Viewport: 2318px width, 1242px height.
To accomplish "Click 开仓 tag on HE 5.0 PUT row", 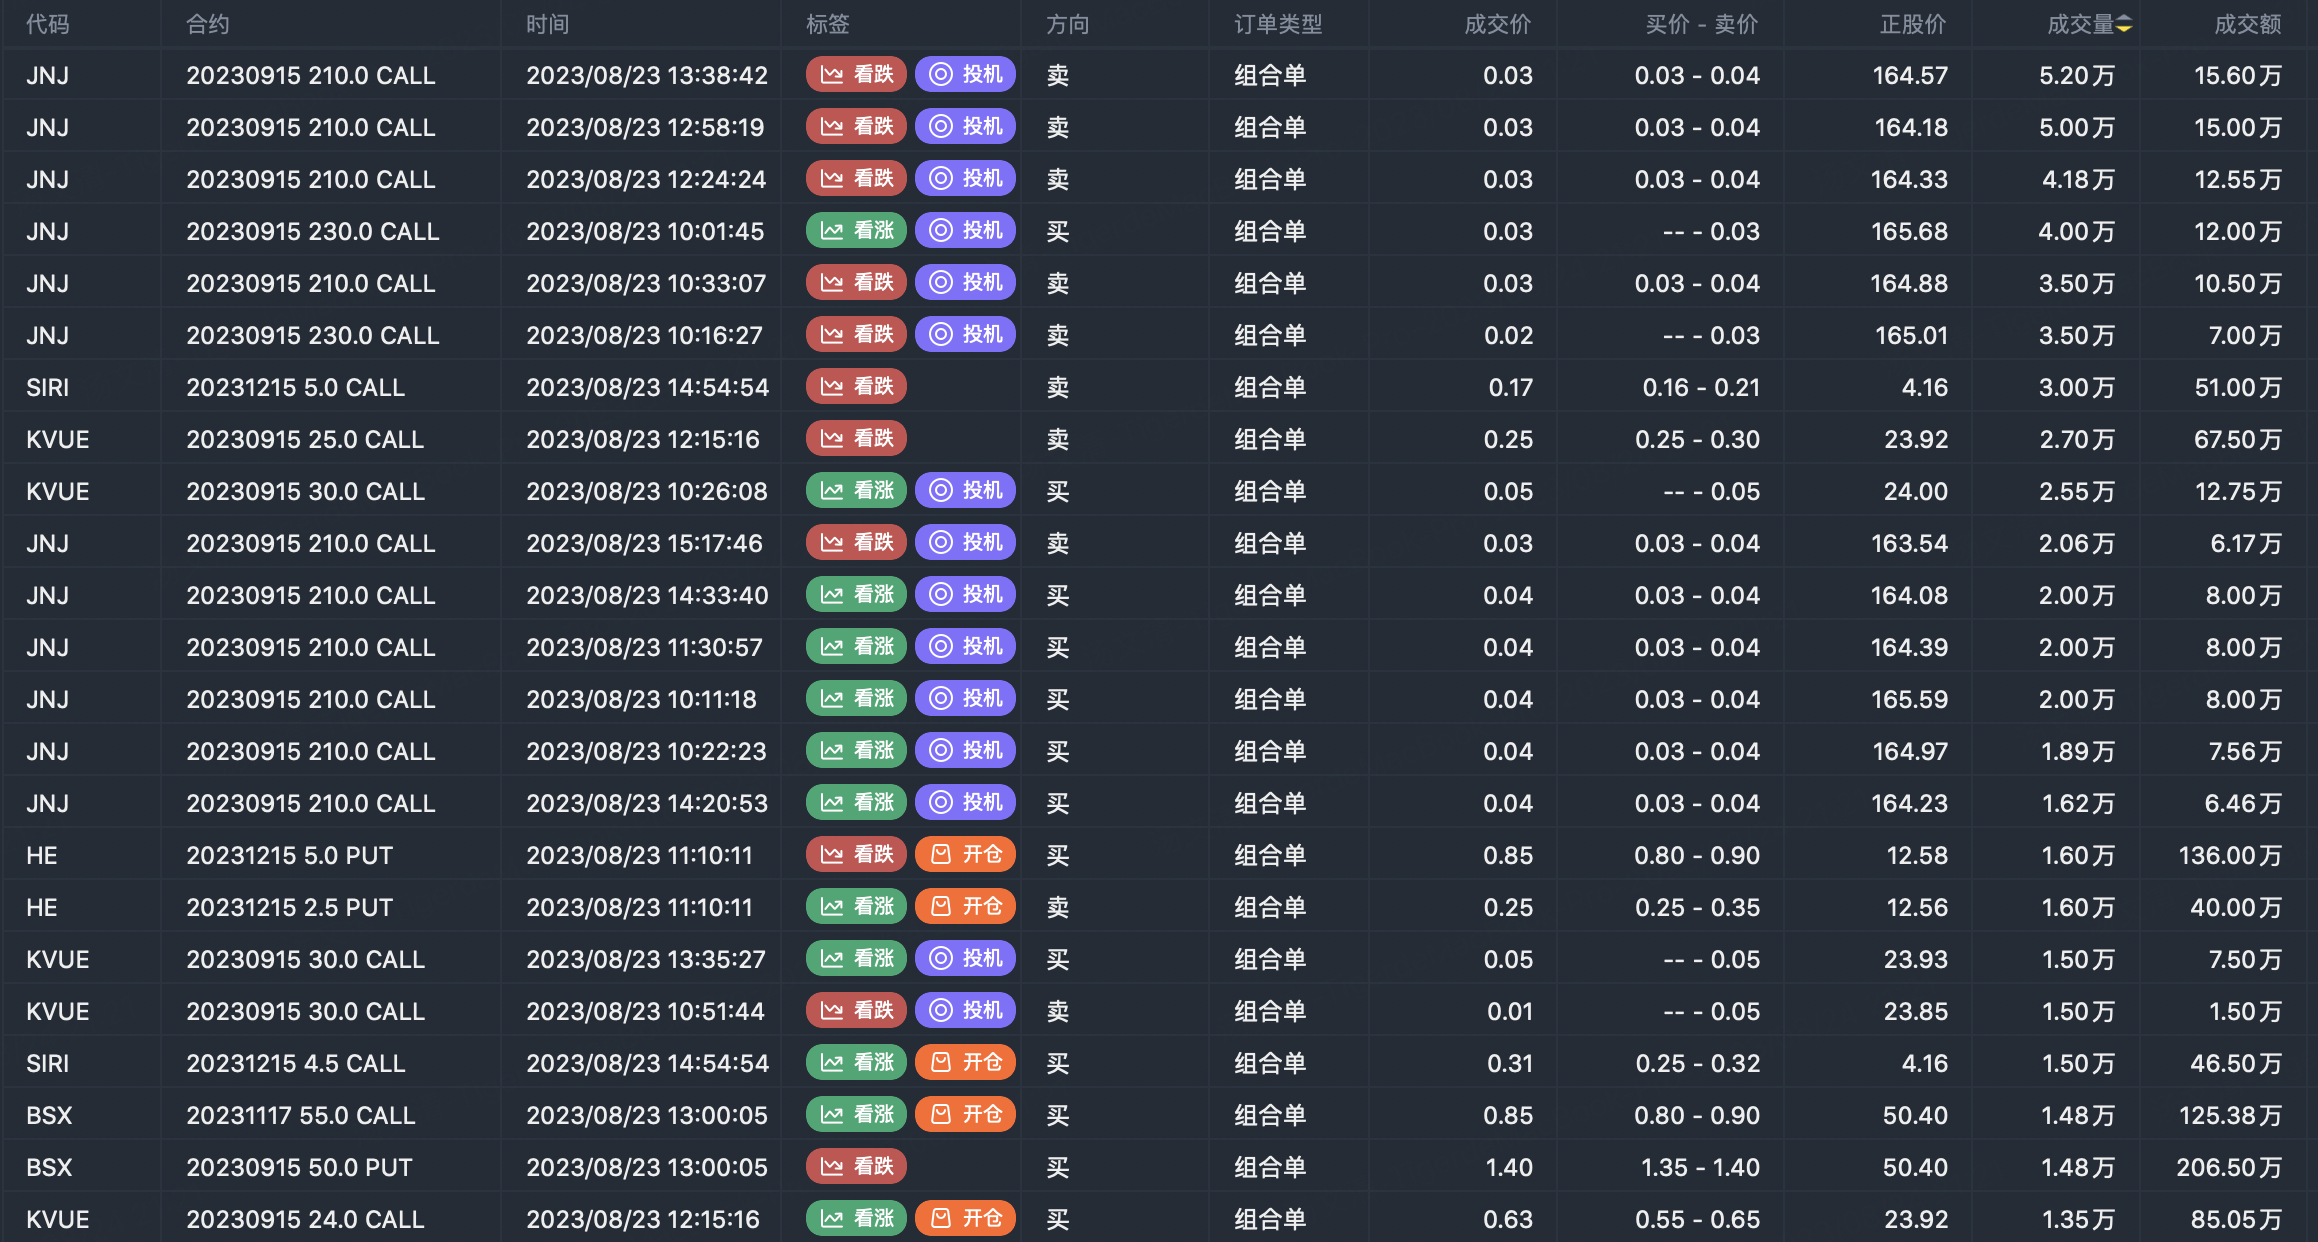I will 965,854.
